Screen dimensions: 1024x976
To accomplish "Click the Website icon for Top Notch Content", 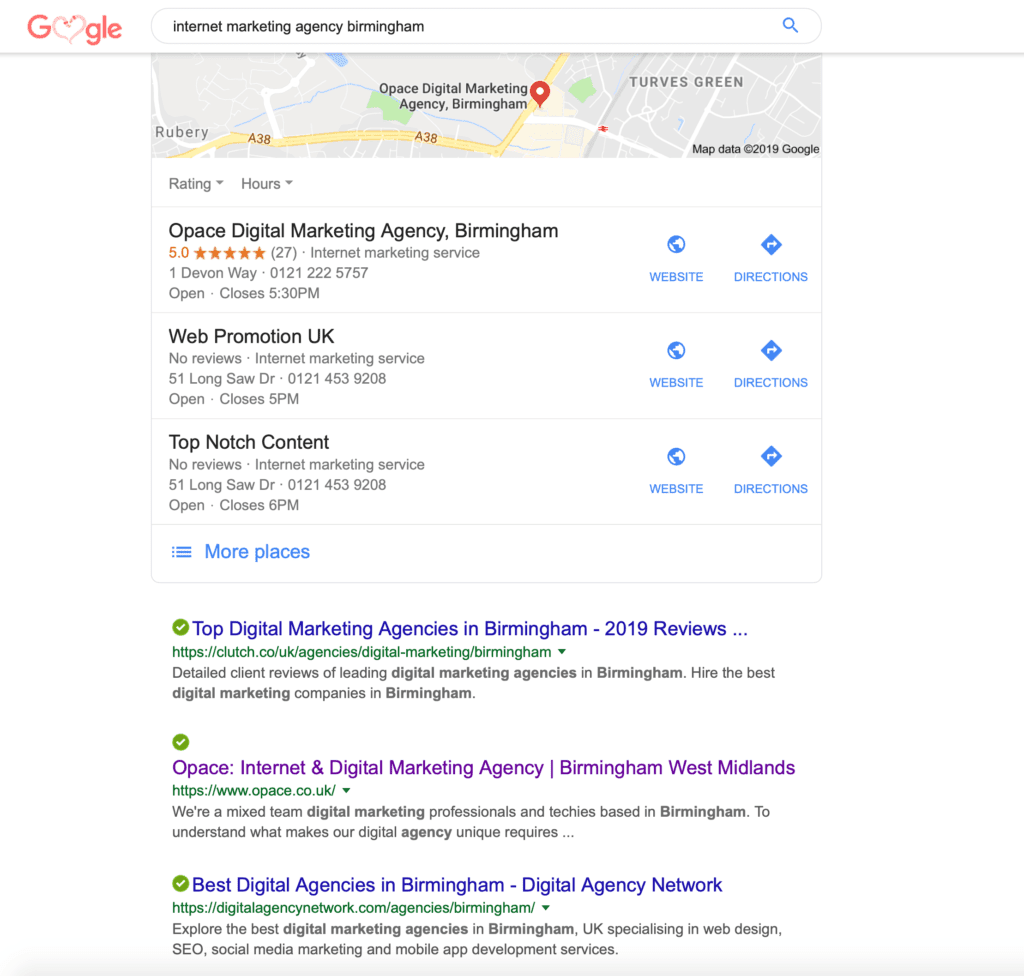I will pos(676,456).
